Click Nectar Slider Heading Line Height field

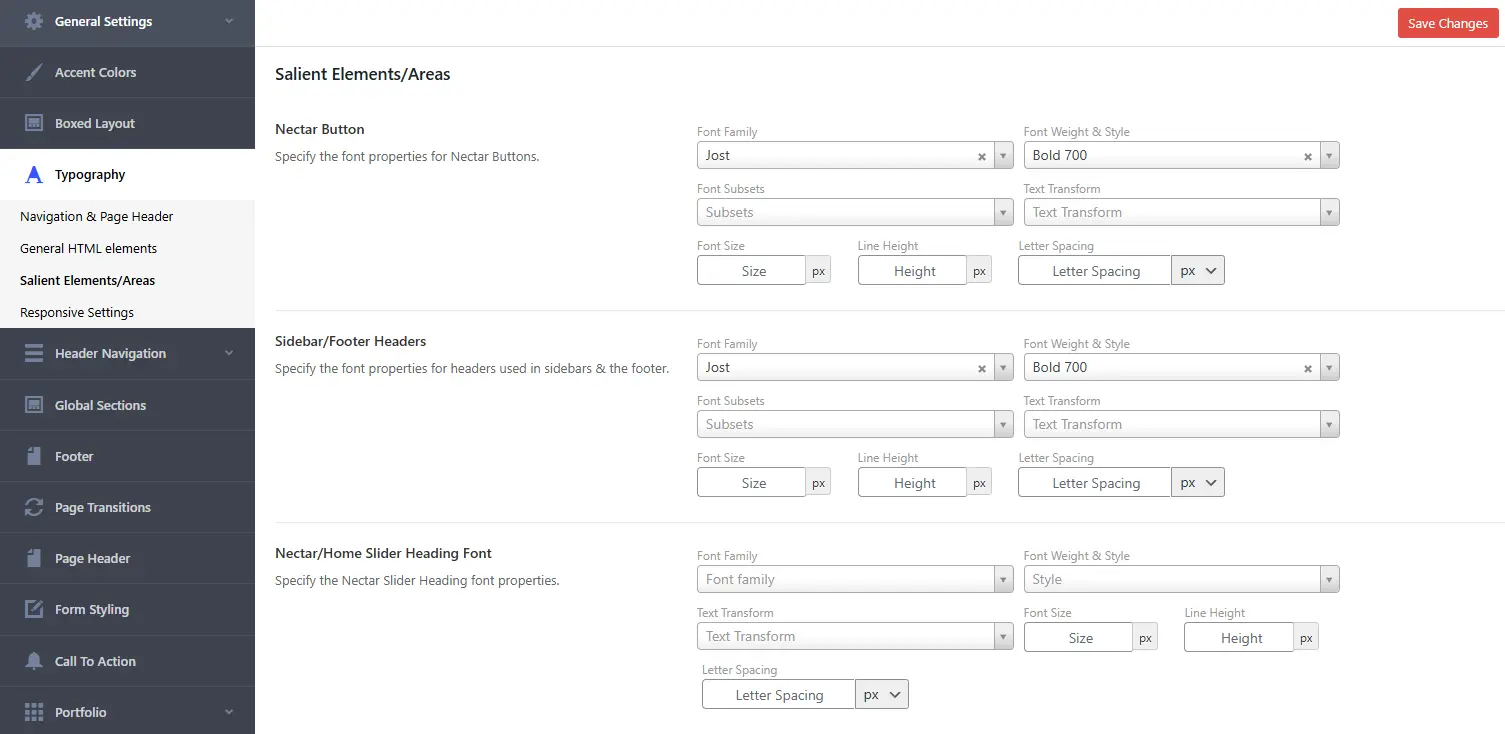point(1239,638)
